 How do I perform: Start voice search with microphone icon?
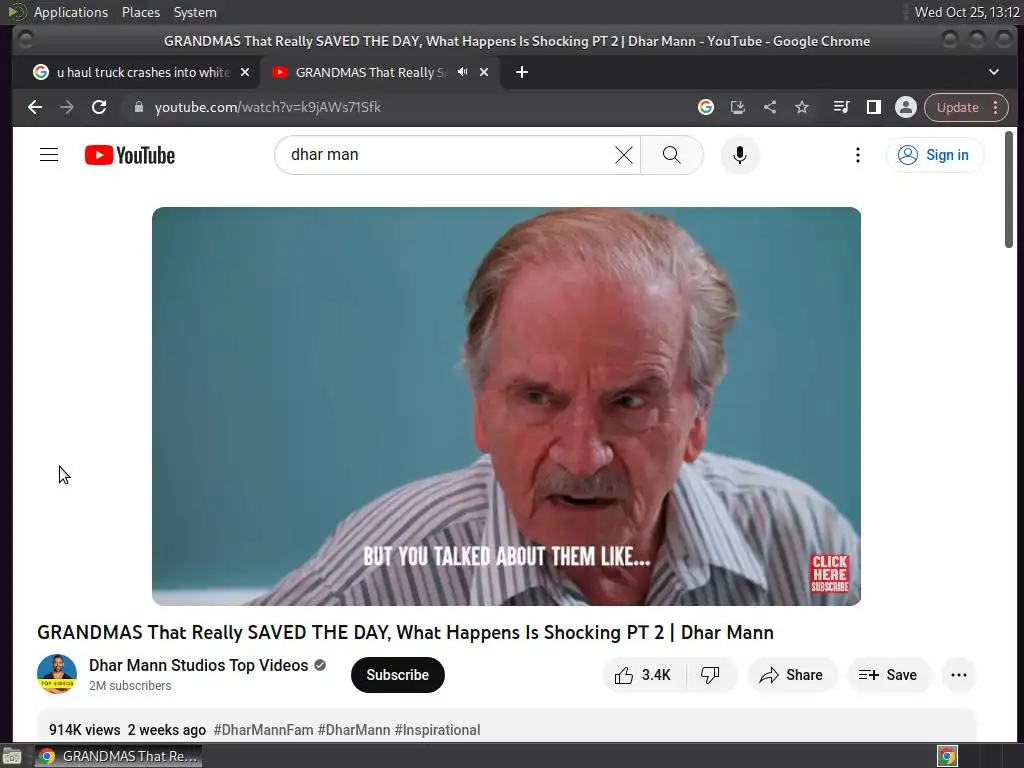pyautogui.click(x=739, y=155)
